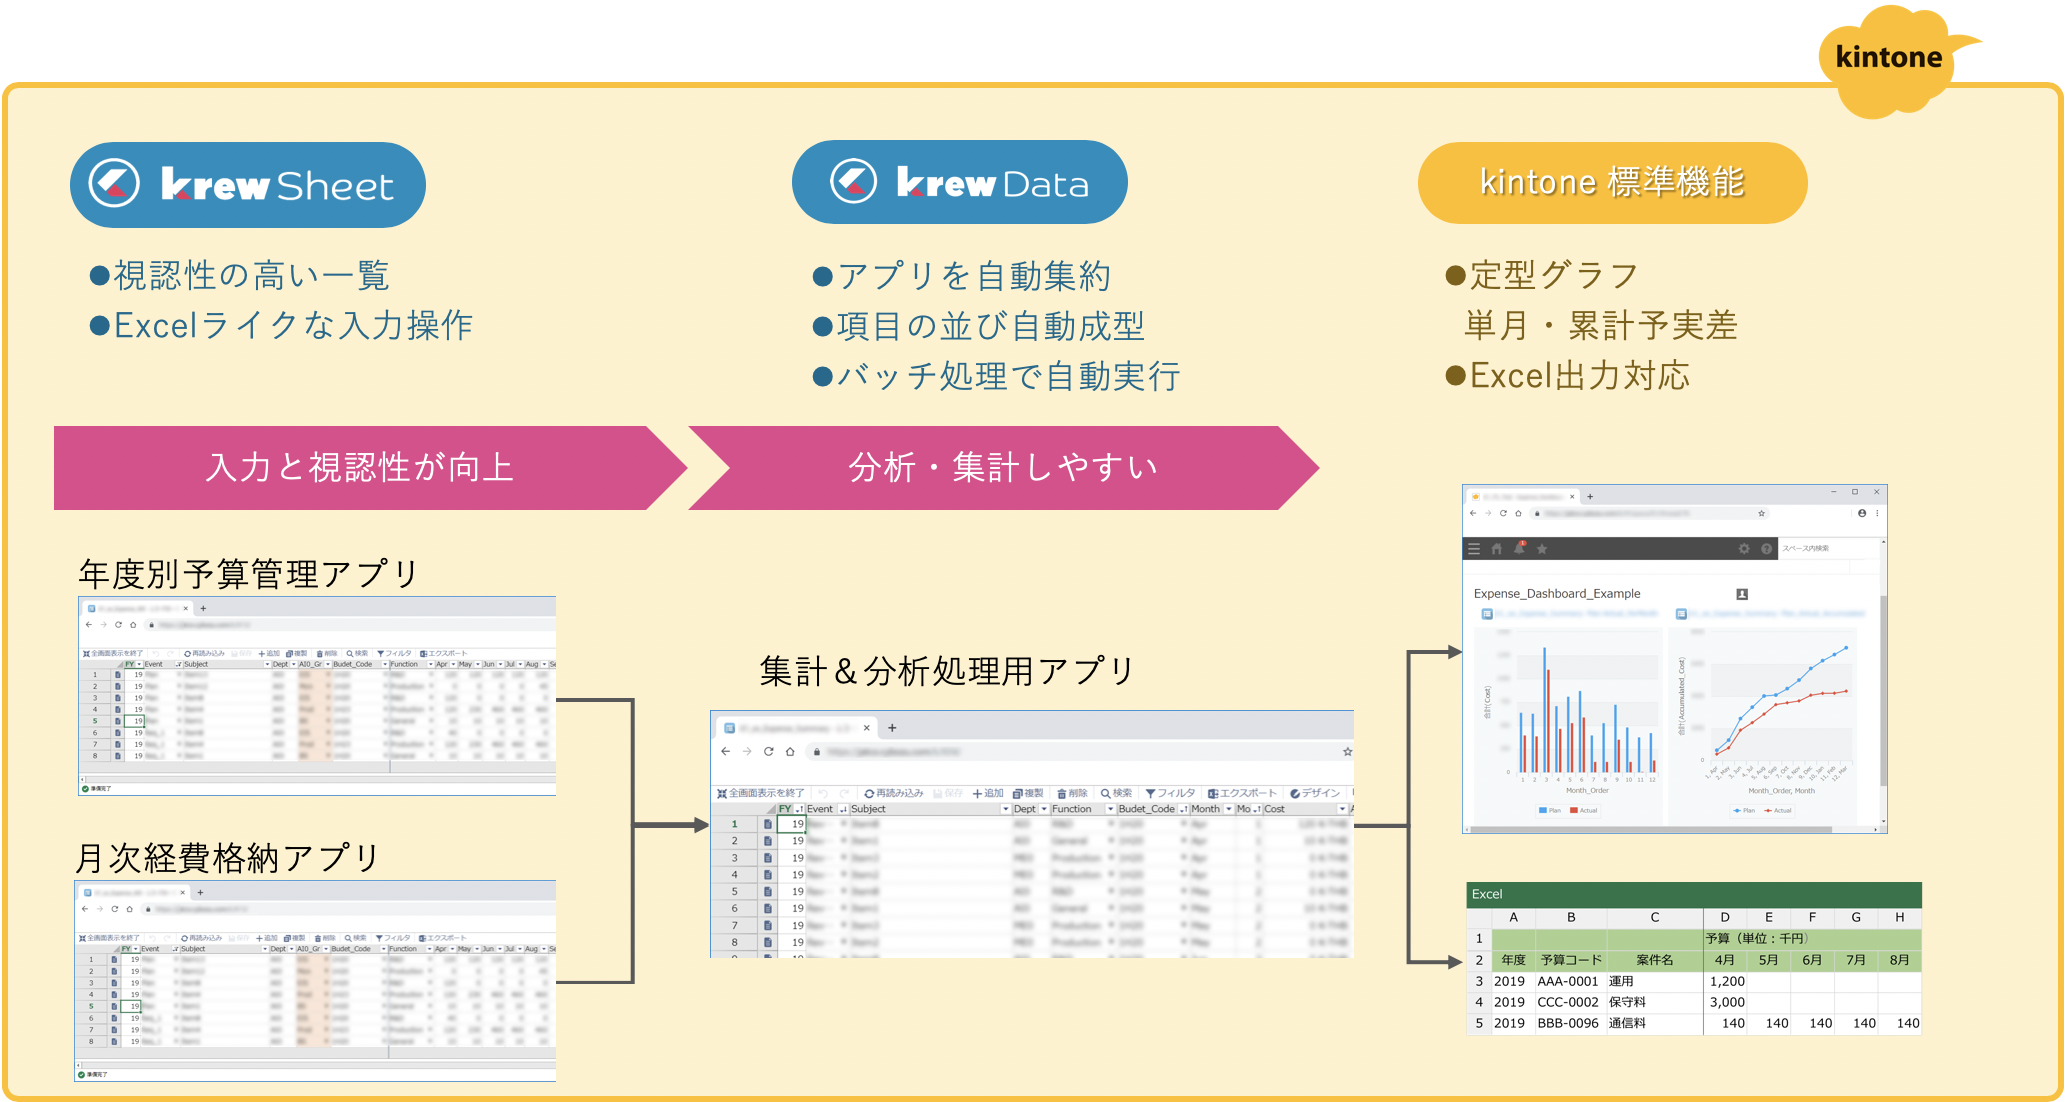Open the settings gear in kintone dashboard header
This screenshot has width=2066, height=1102.
(1744, 548)
